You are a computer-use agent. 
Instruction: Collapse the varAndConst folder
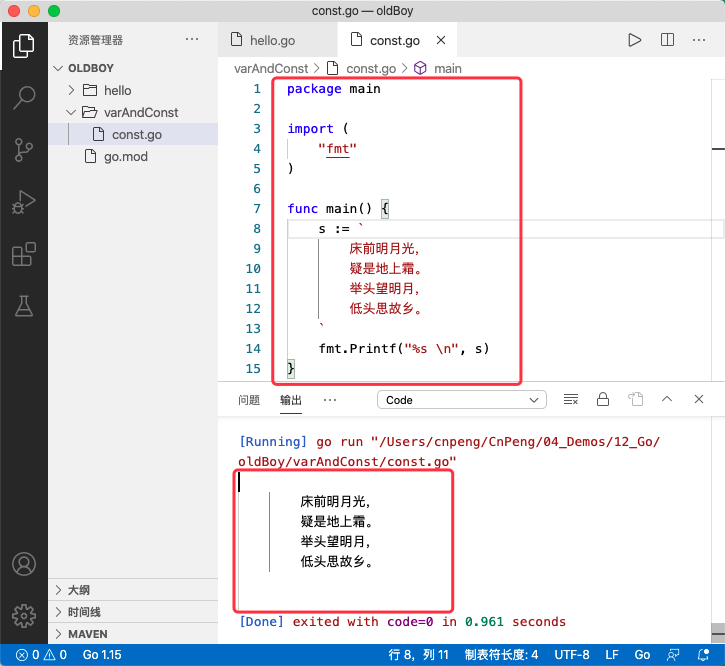click(140, 113)
